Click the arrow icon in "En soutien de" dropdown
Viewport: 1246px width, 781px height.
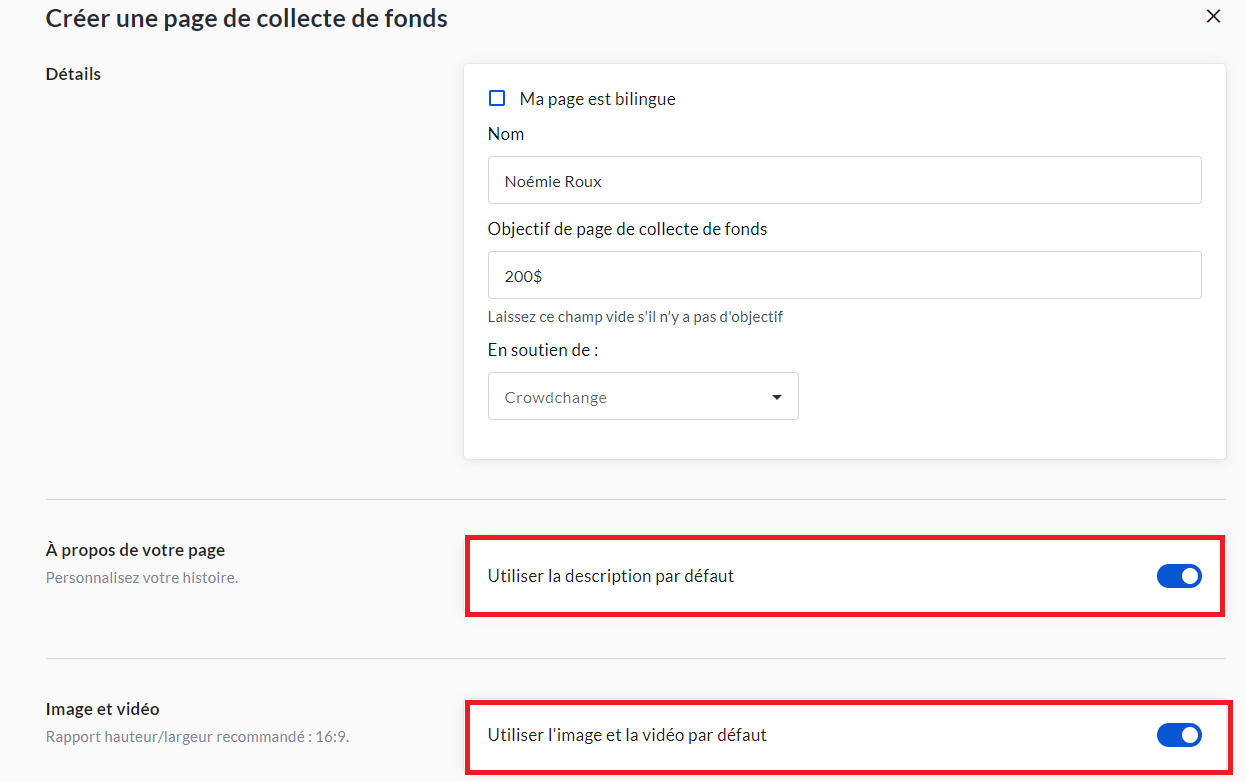[777, 397]
